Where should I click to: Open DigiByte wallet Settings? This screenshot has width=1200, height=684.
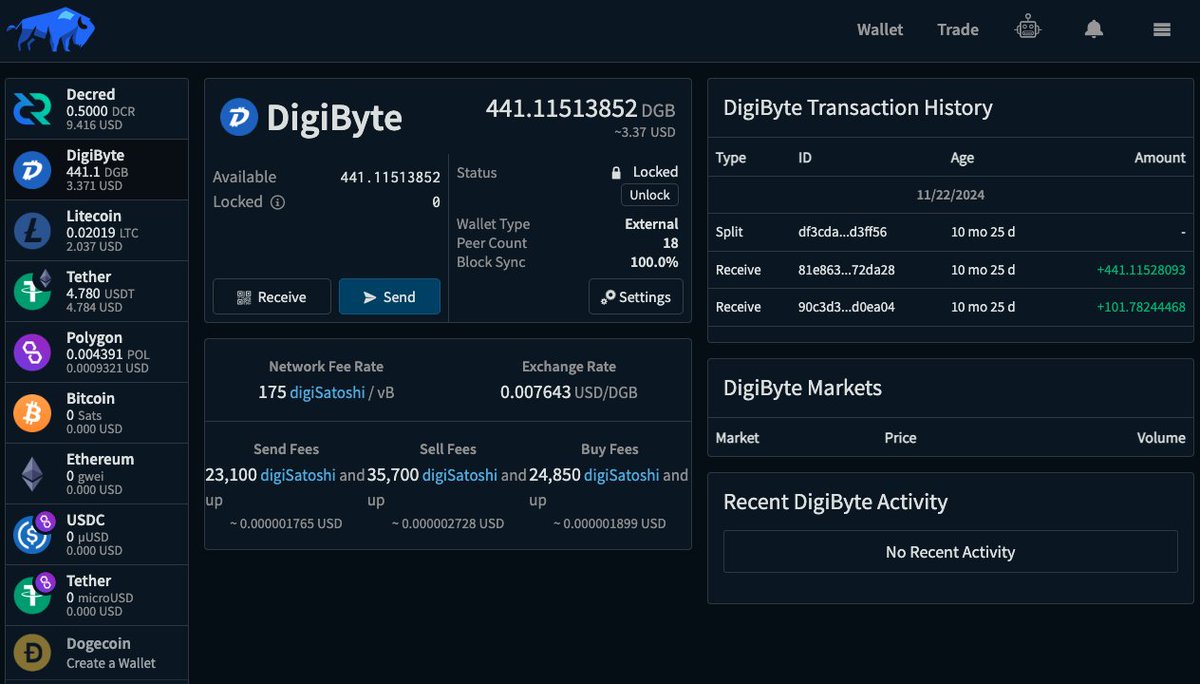coord(636,297)
